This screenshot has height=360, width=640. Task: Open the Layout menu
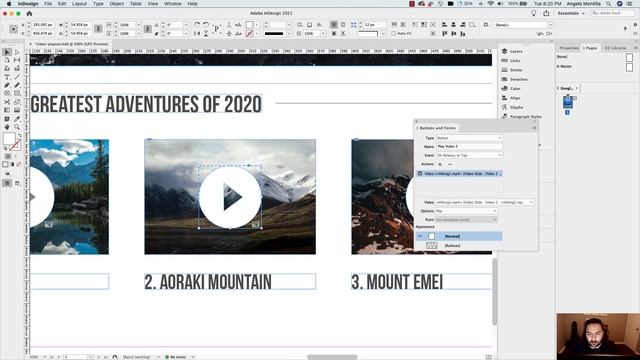79,4
